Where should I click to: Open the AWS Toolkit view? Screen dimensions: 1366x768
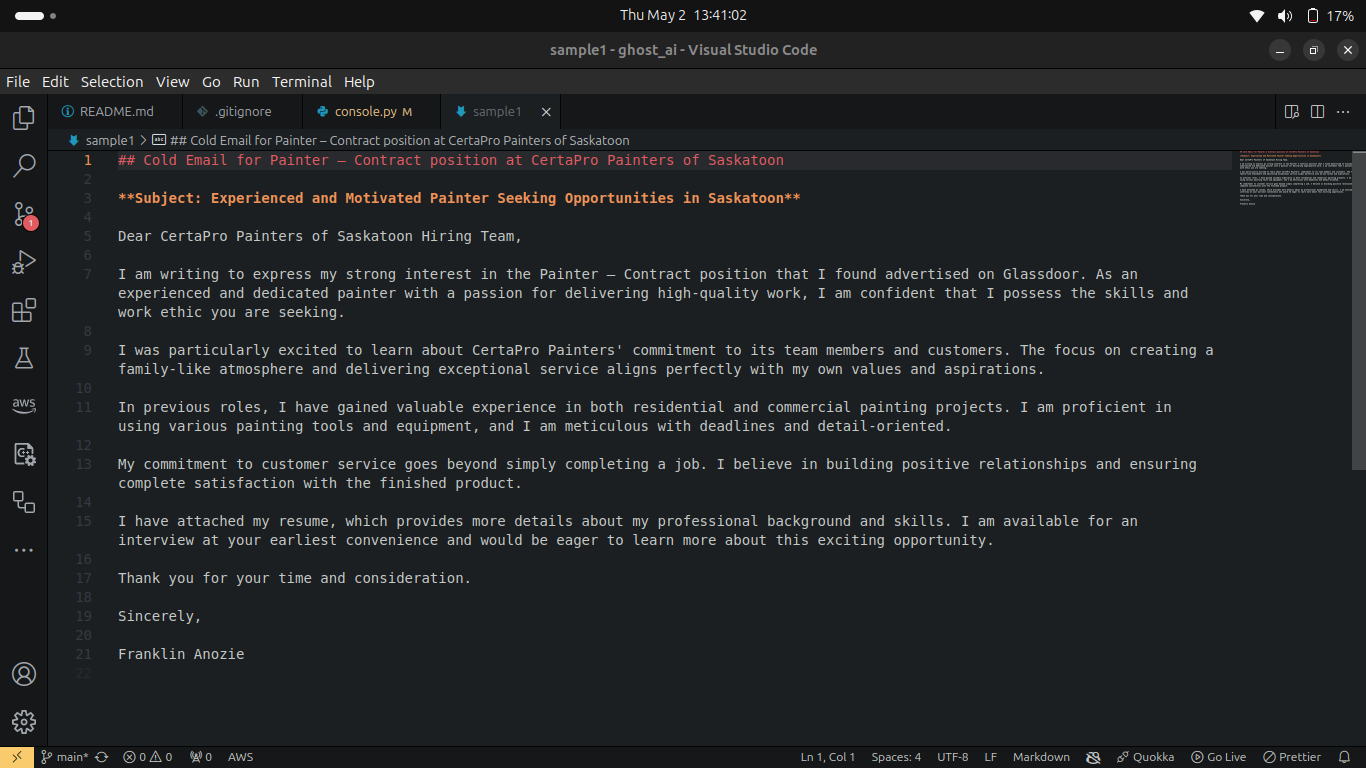pyautogui.click(x=24, y=405)
